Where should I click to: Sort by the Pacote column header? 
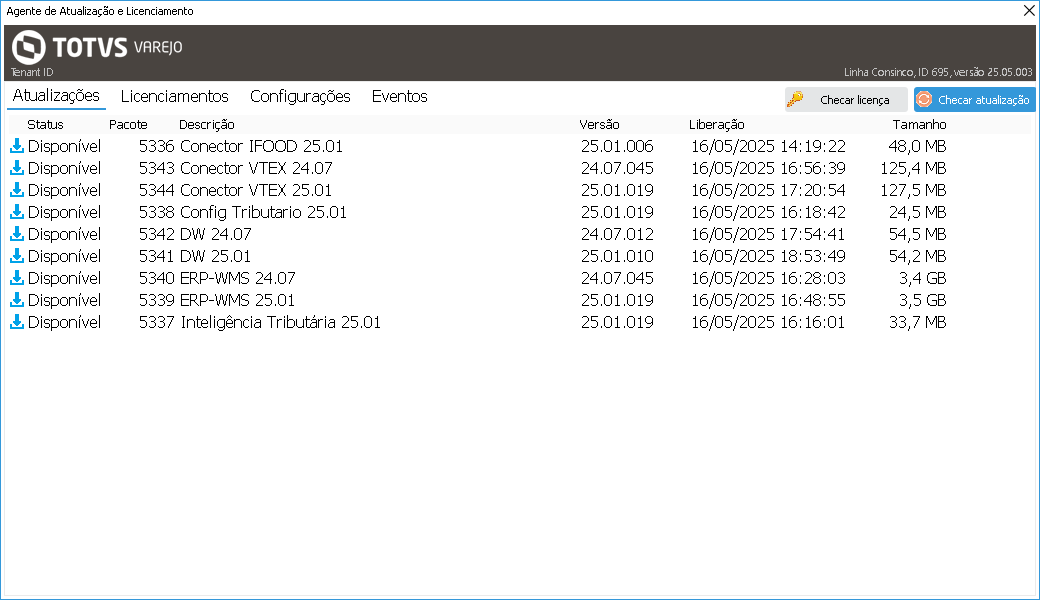tap(128, 125)
